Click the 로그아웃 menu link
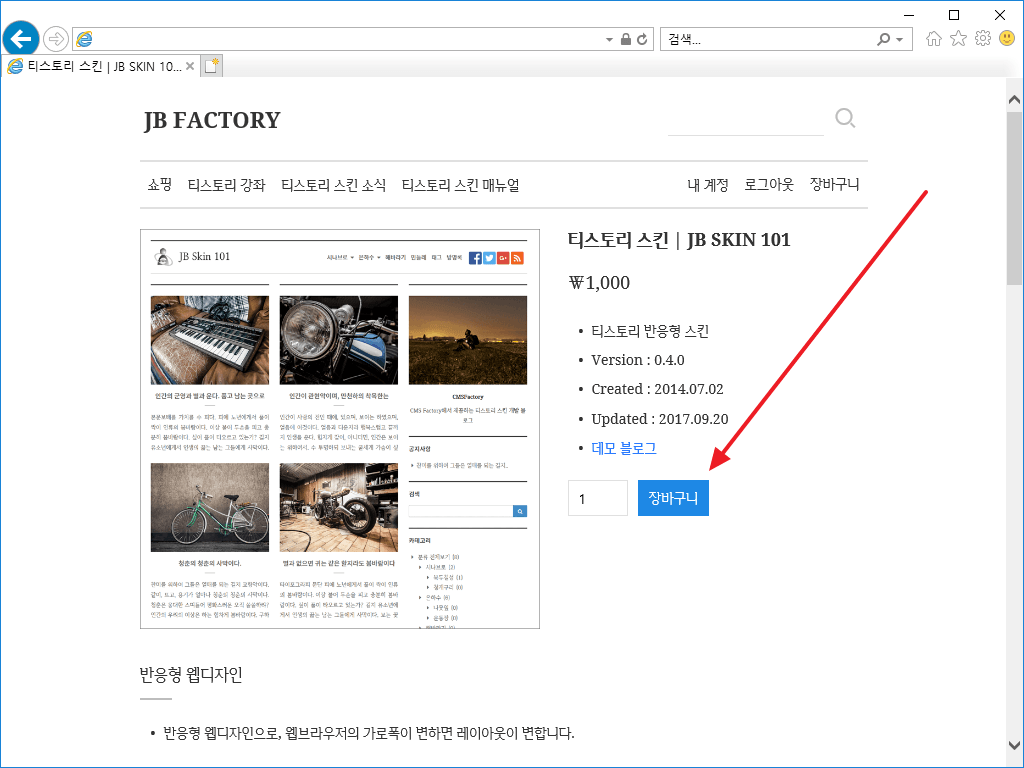This screenshot has height=768, width=1024. coord(769,185)
